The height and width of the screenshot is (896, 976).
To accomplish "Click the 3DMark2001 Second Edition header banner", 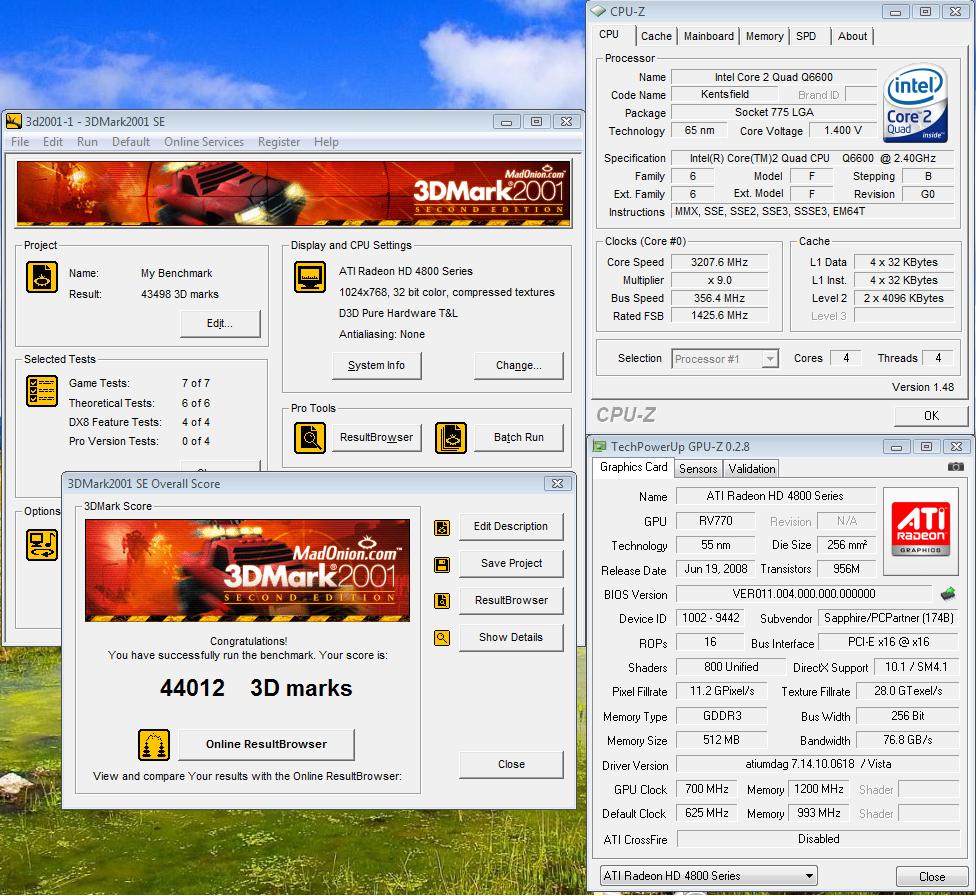I will [294, 193].
